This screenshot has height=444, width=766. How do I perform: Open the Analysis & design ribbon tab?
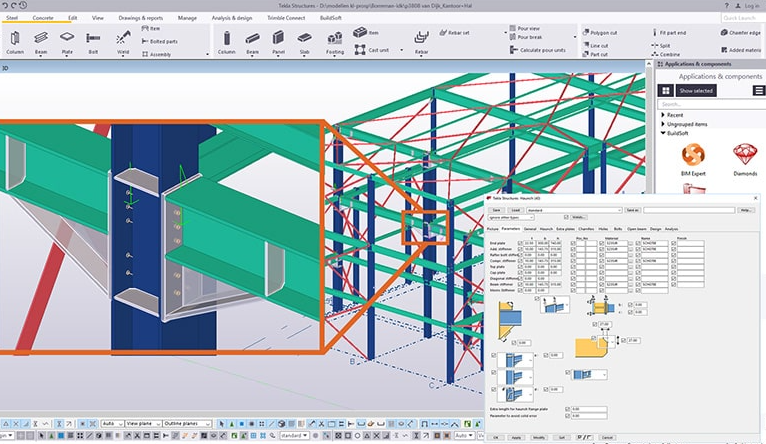[231, 18]
